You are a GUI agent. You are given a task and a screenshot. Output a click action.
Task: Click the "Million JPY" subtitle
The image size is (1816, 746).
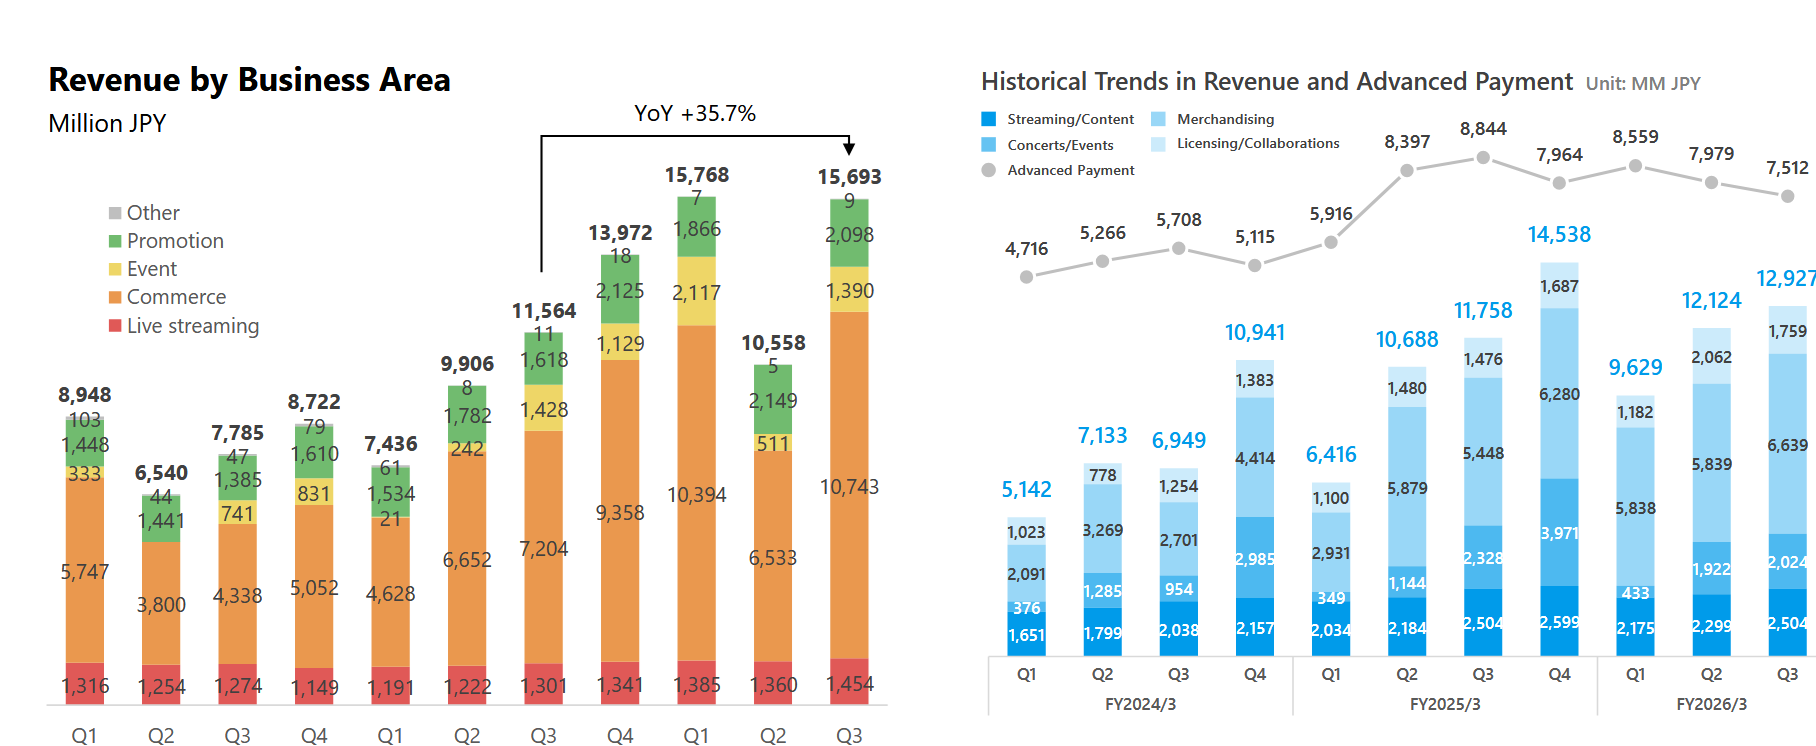[107, 123]
